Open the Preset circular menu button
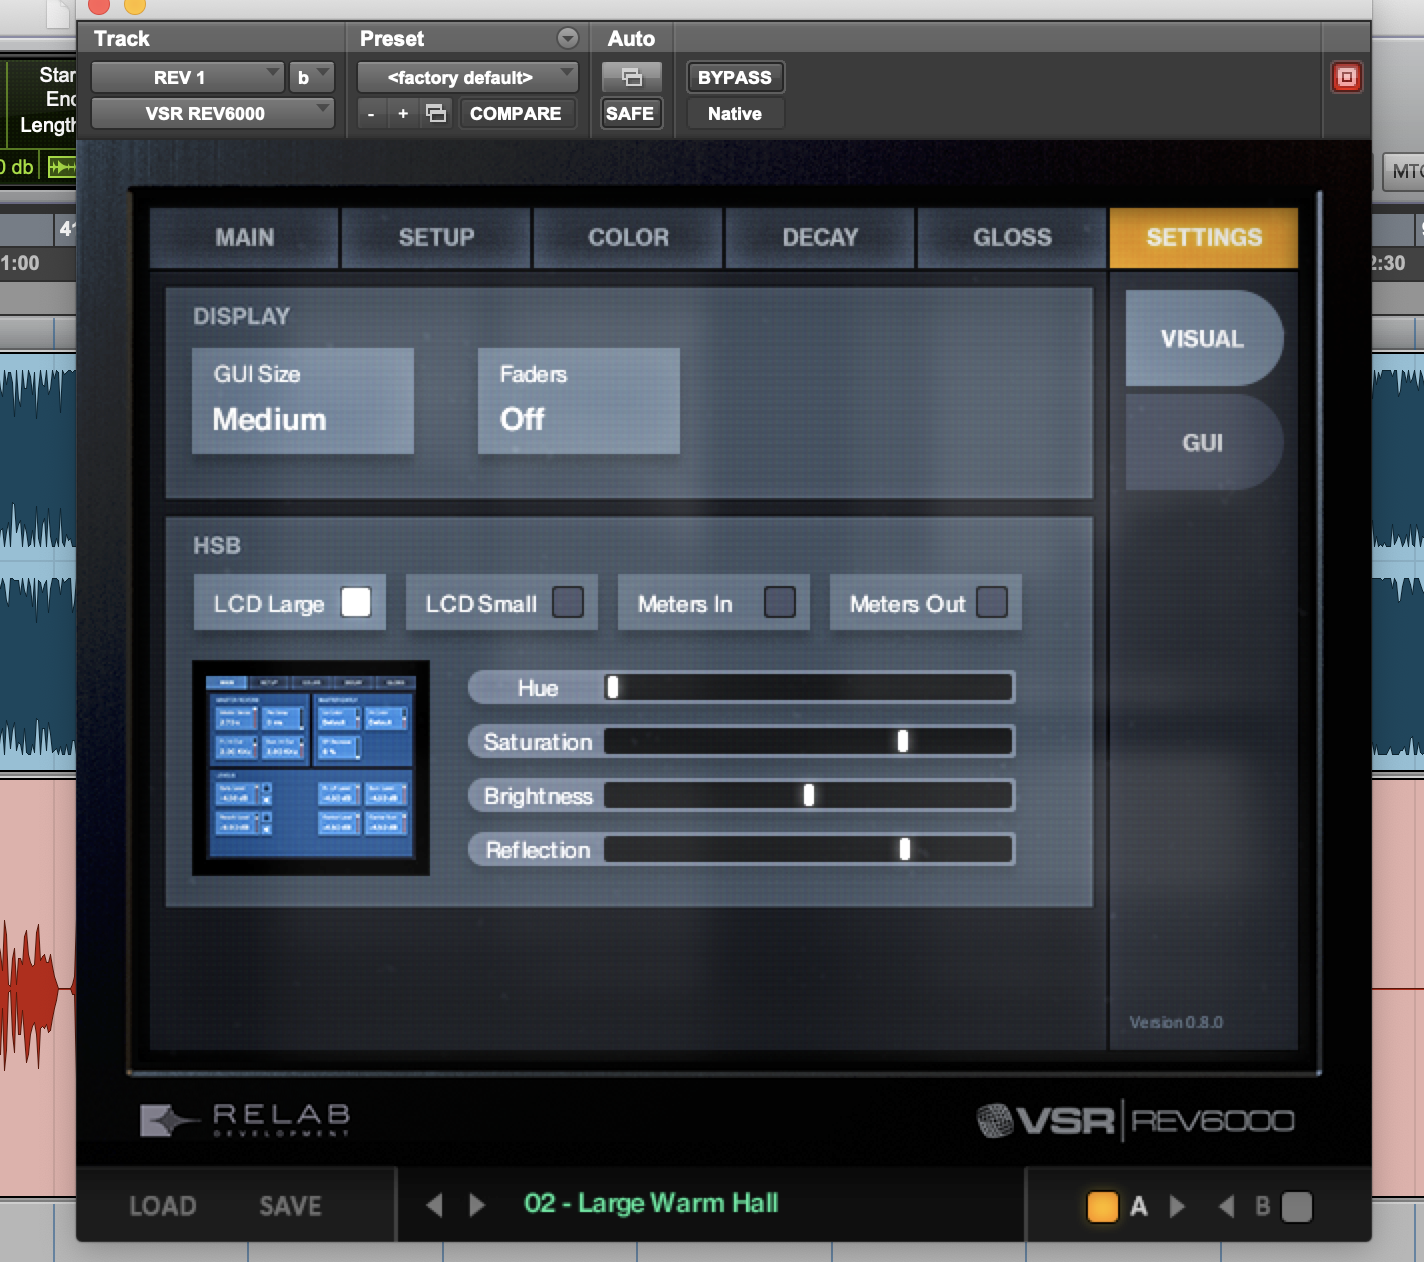 [x=568, y=38]
